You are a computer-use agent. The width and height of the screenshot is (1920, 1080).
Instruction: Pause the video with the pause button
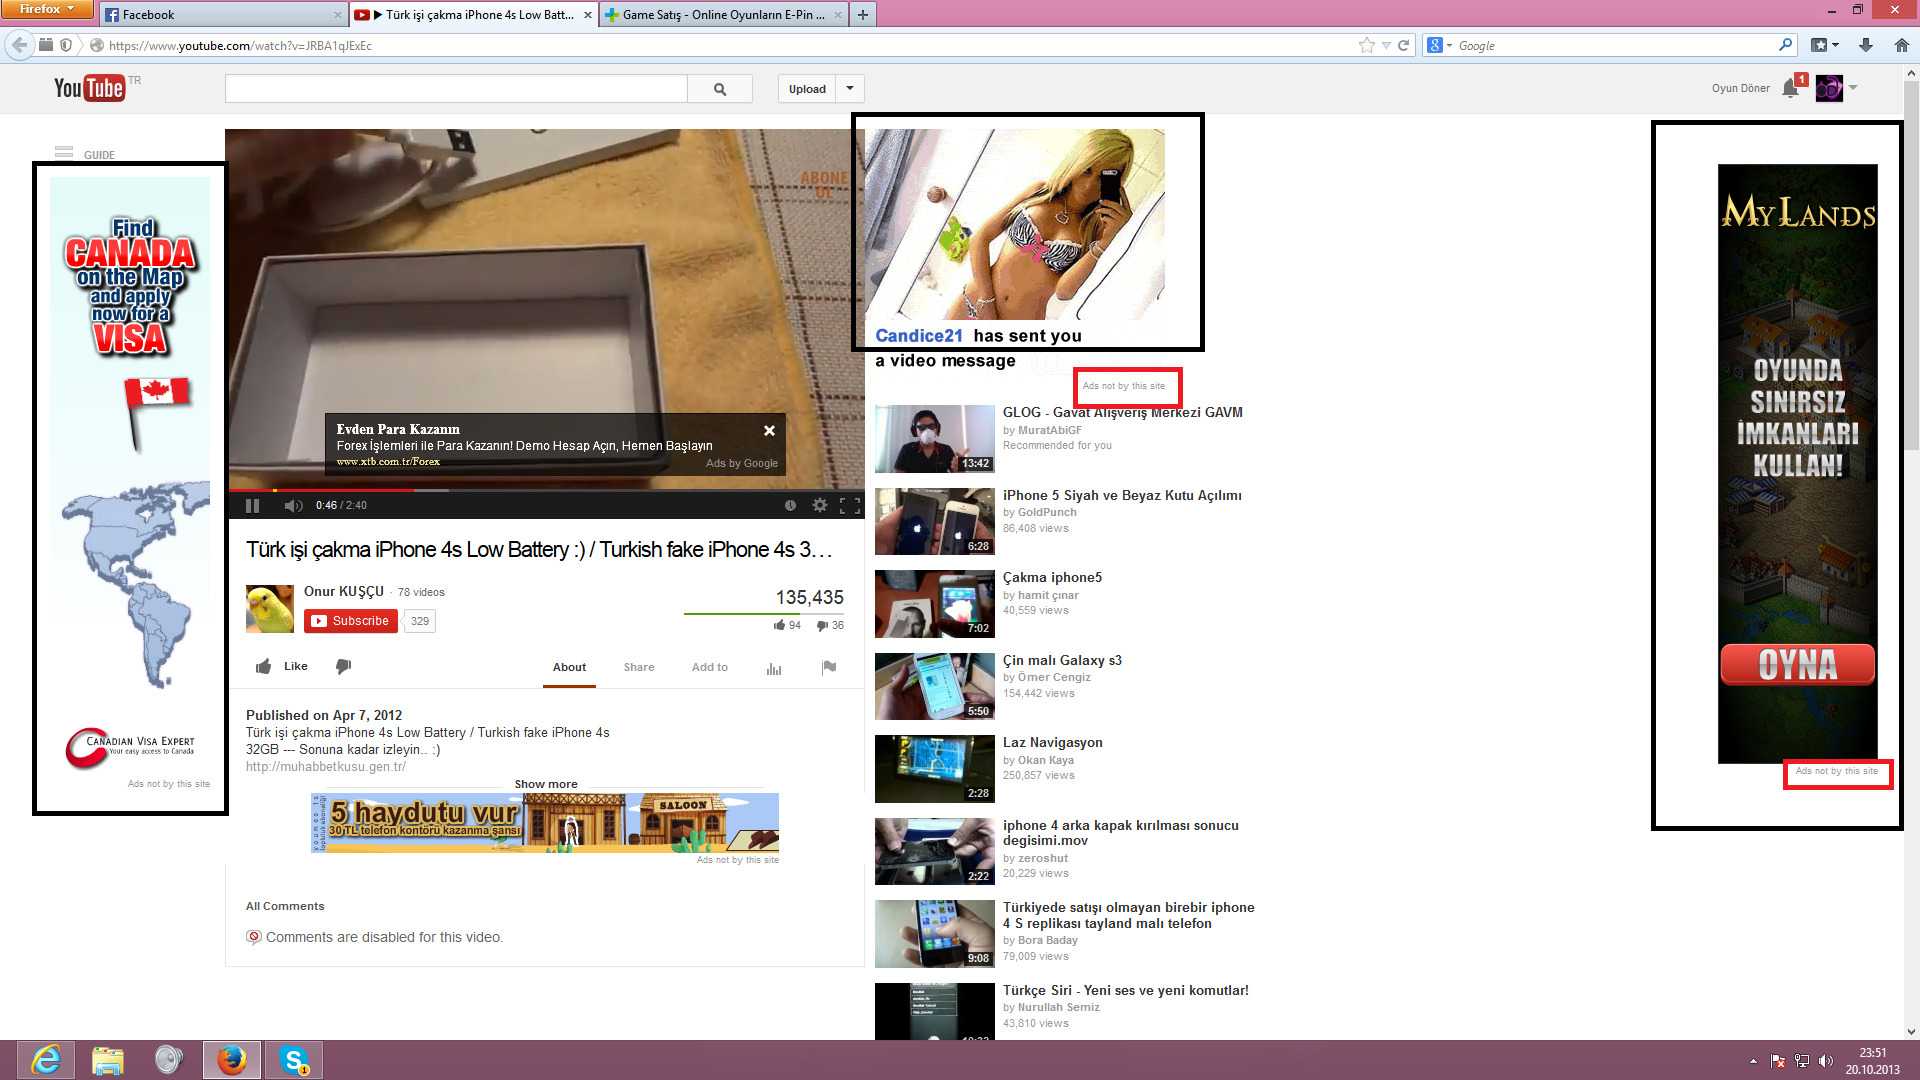(253, 506)
